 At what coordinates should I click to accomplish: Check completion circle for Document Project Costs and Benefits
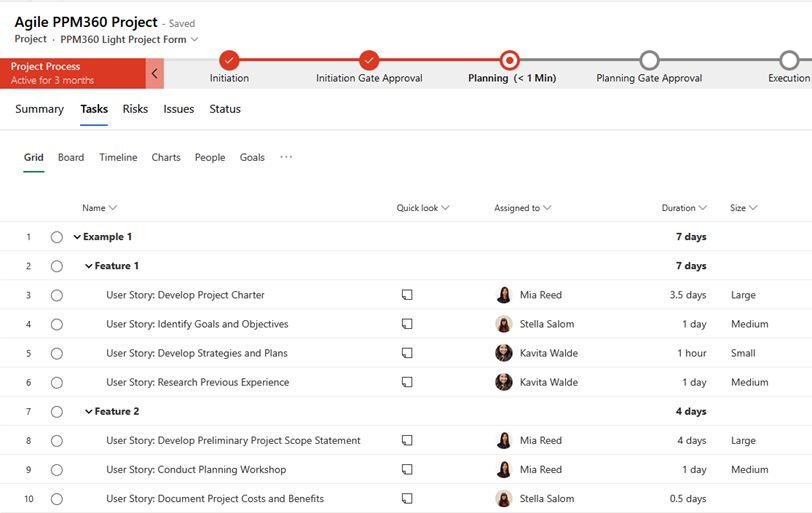coord(57,499)
